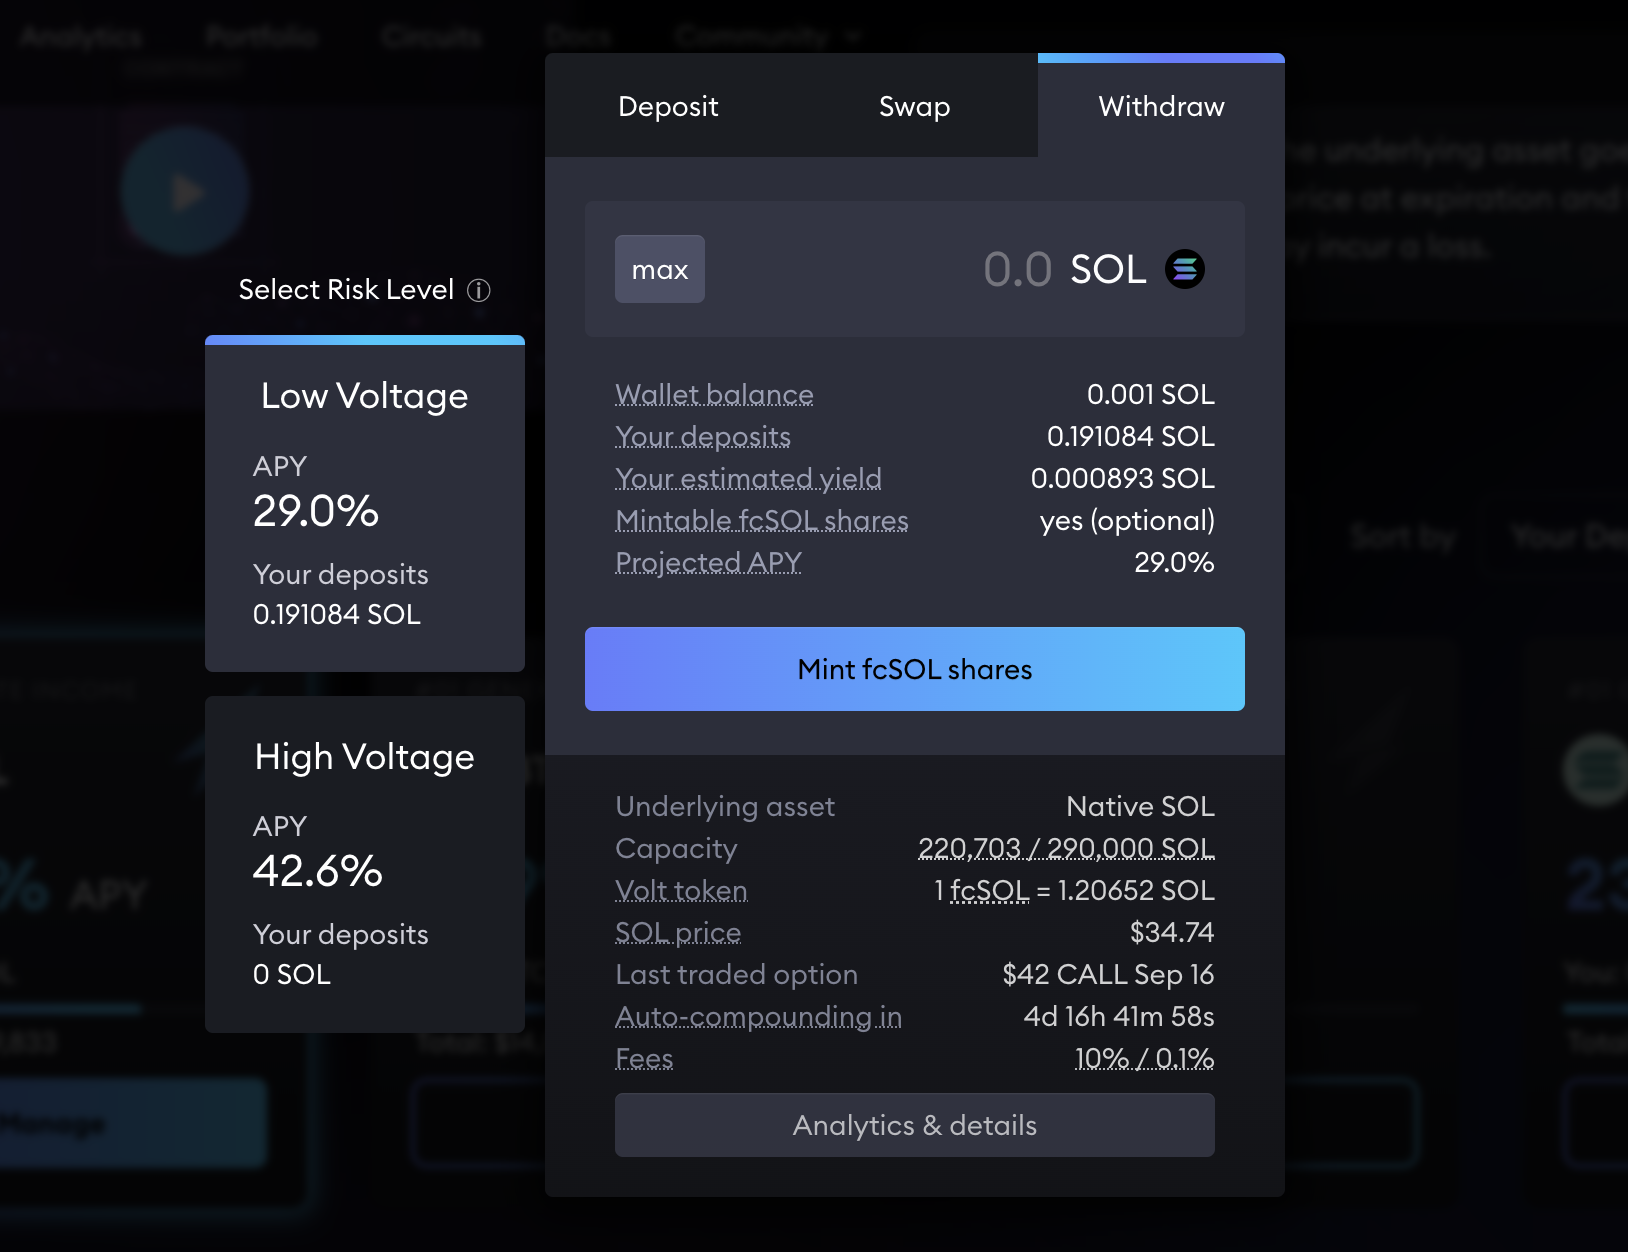
Task: Click the 0.0 SOL amount input field
Action: [915, 269]
